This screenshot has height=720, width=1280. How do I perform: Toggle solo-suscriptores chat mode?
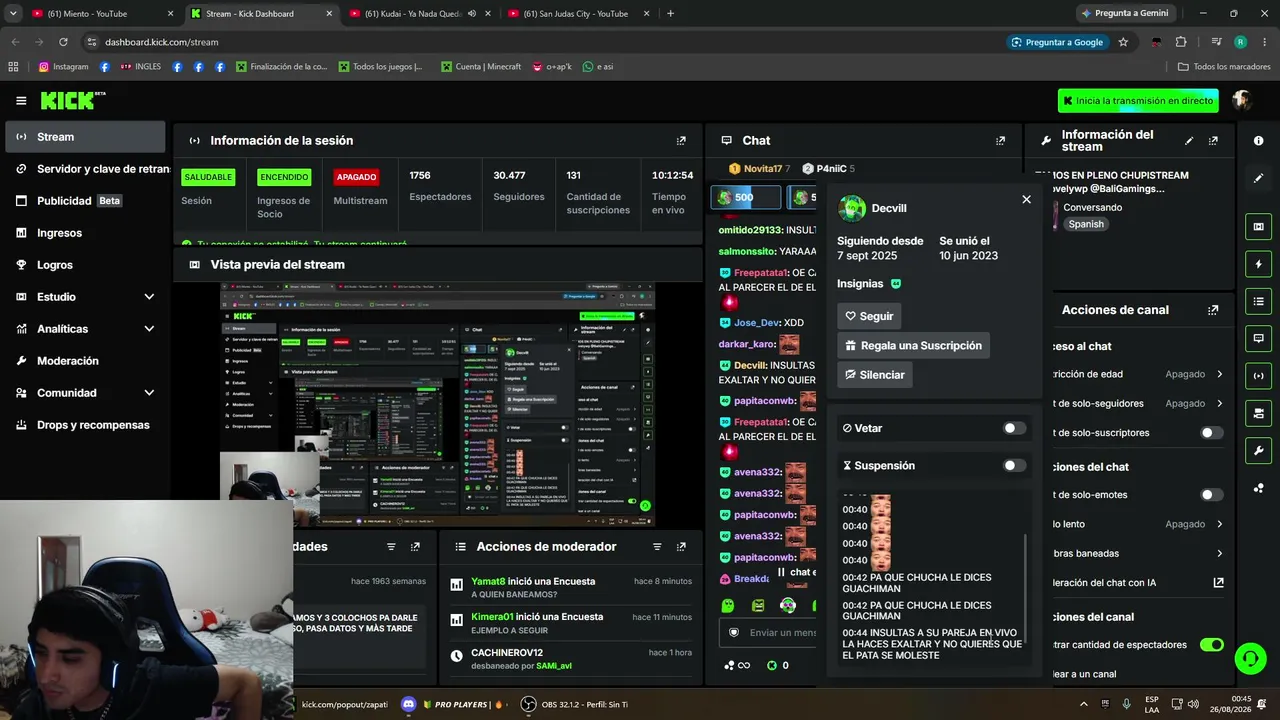1211,433
